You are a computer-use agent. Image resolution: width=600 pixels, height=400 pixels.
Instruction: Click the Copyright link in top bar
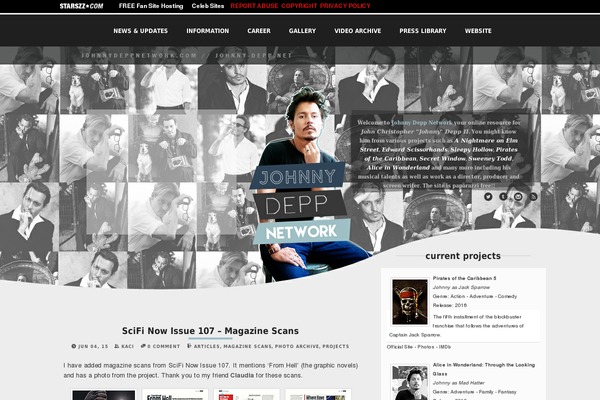pos(299,6)
